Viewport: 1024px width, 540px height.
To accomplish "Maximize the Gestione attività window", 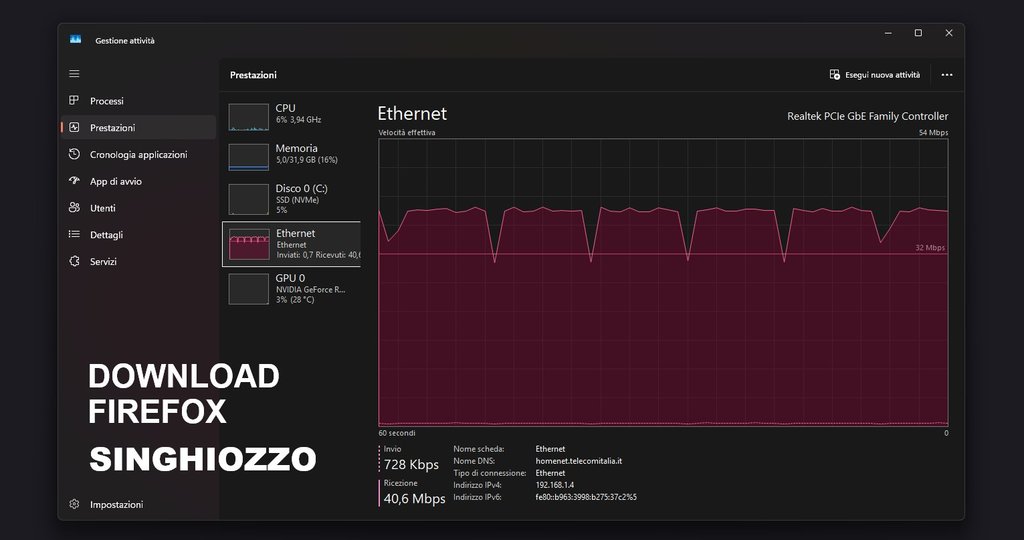I will 918,33.
